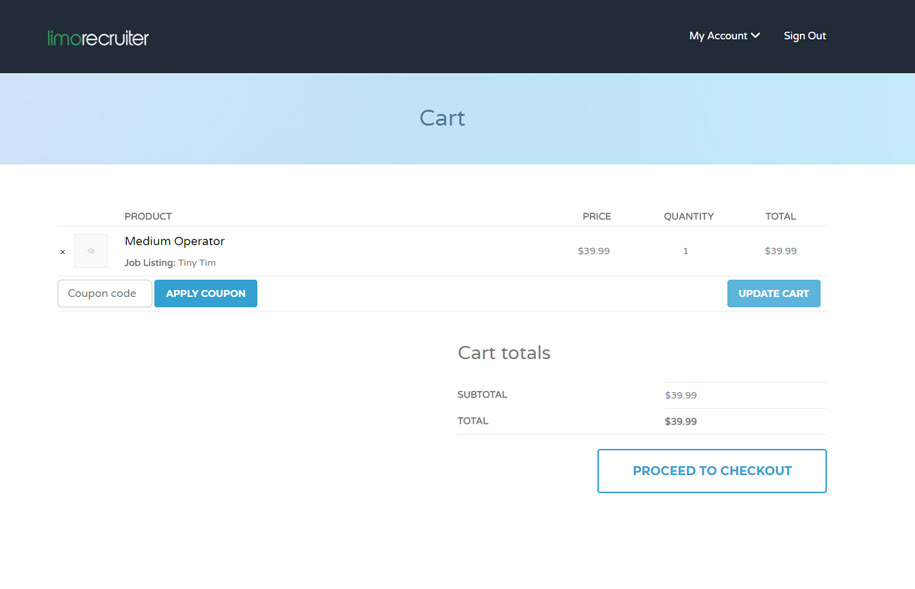Apply the coupon with Apply Coupon button
Screen dimensions: 915x589
(x=205, y=294)
